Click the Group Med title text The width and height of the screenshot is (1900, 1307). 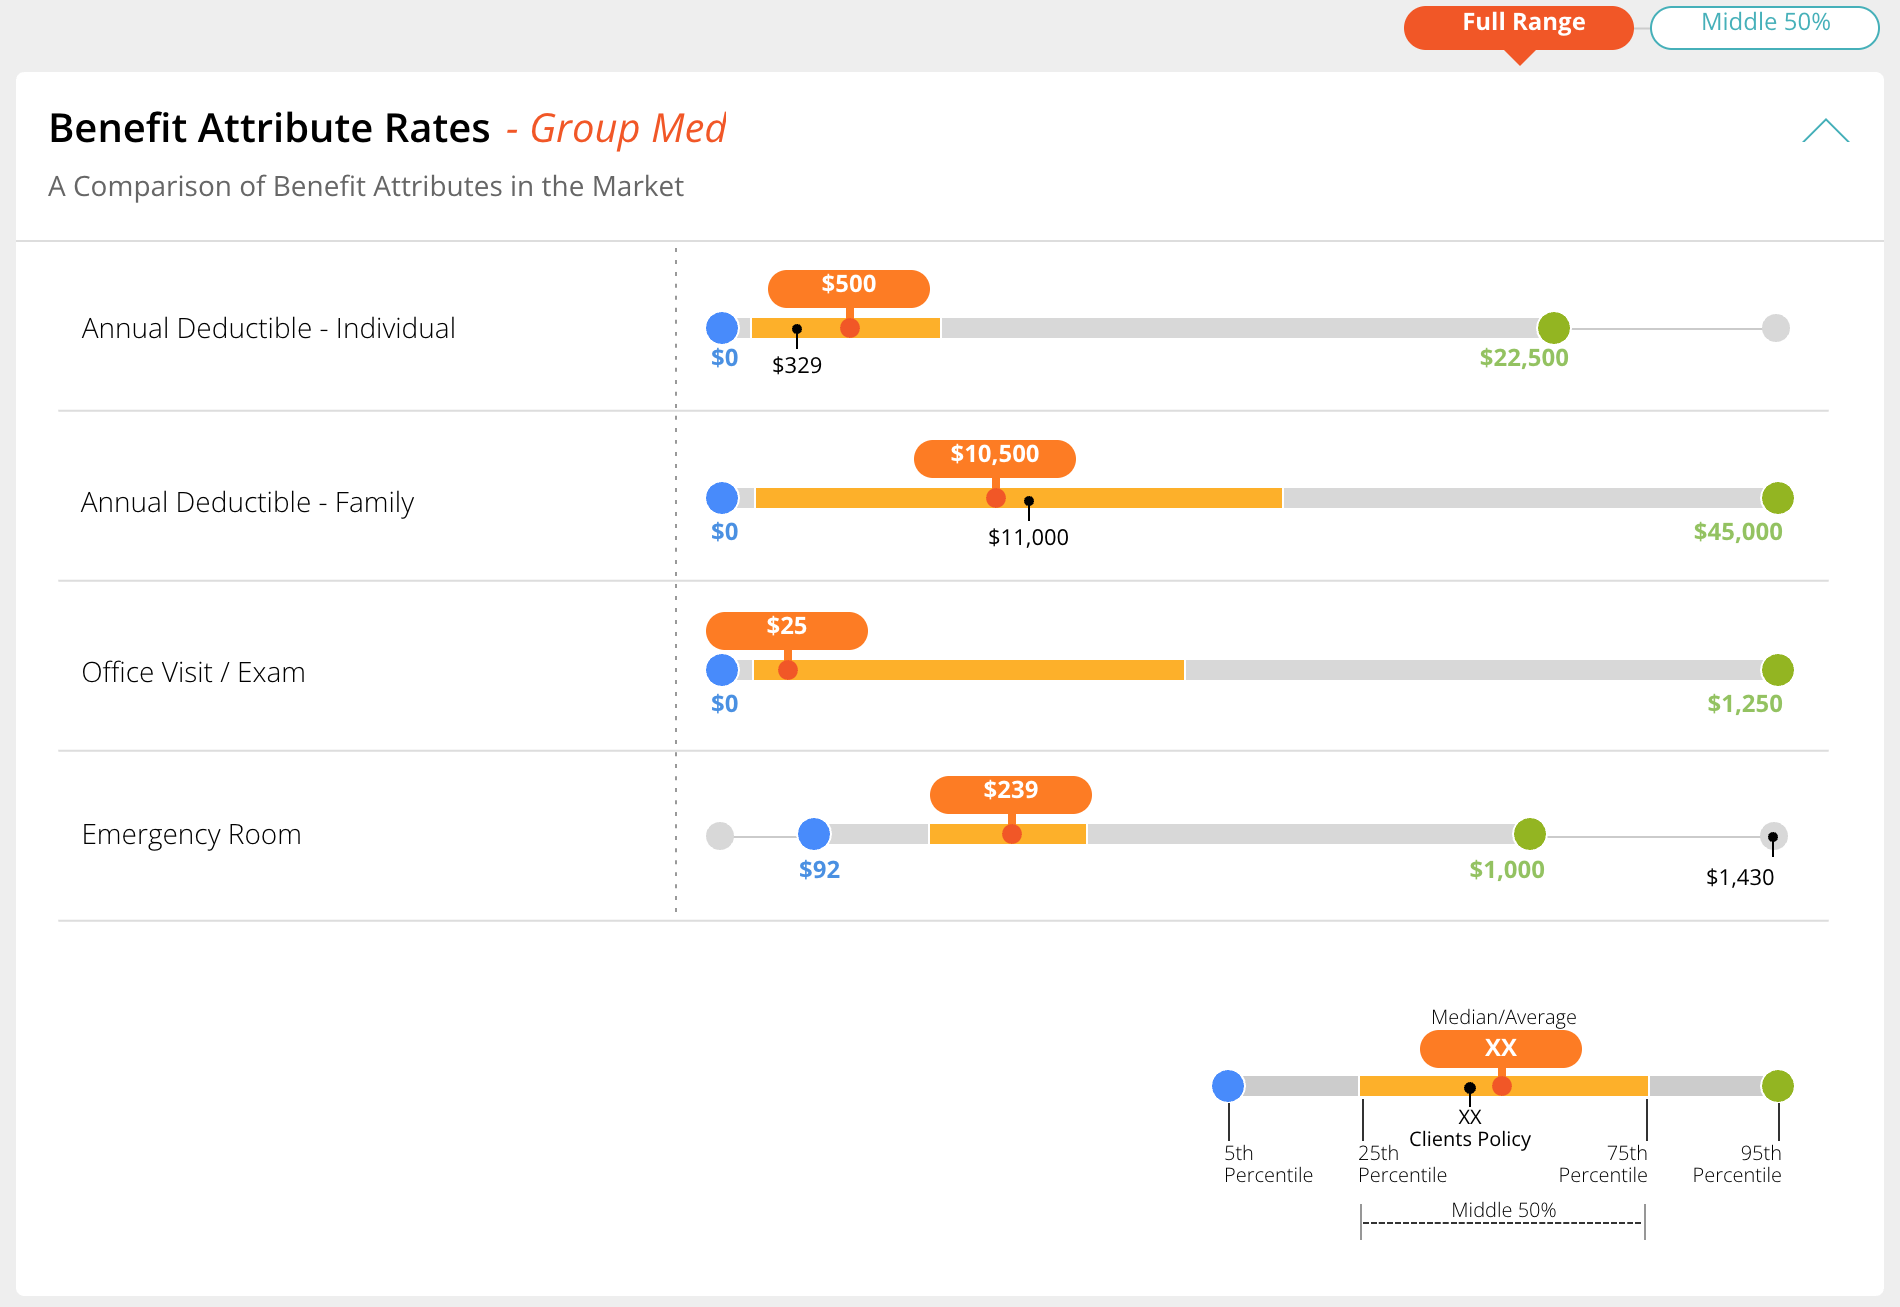[x=627, y=128]
